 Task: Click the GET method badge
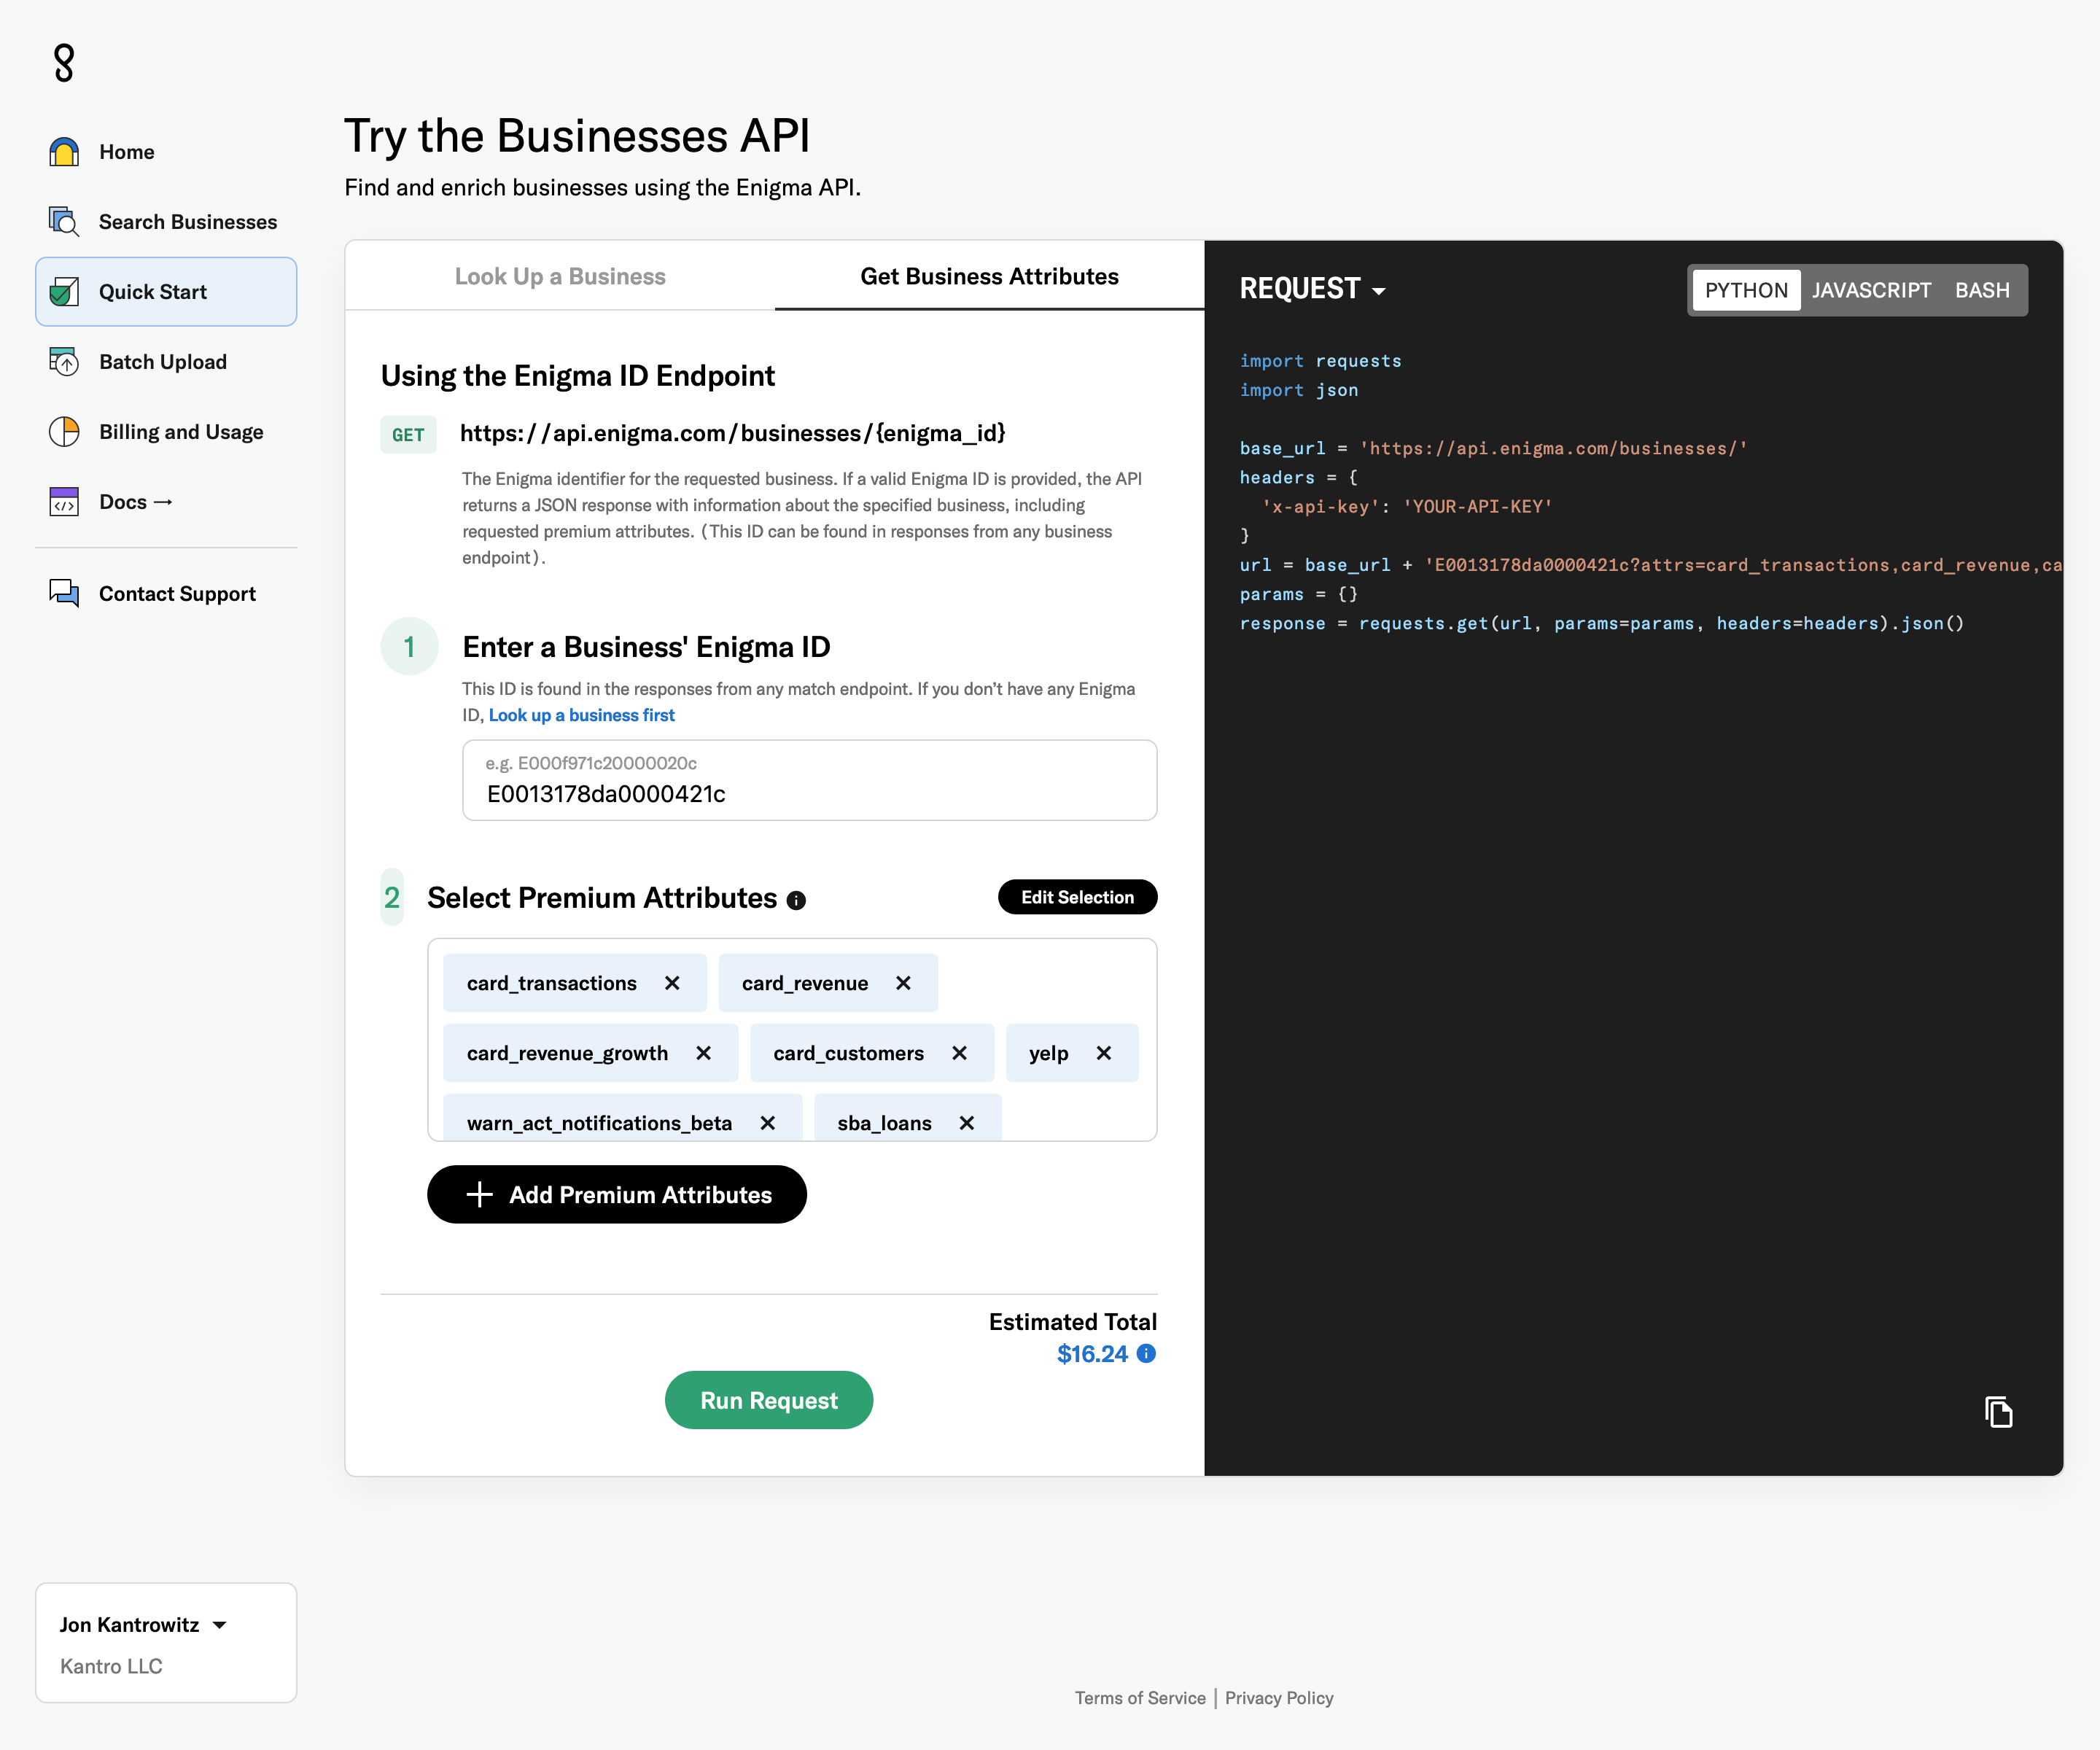coord(408,434)
